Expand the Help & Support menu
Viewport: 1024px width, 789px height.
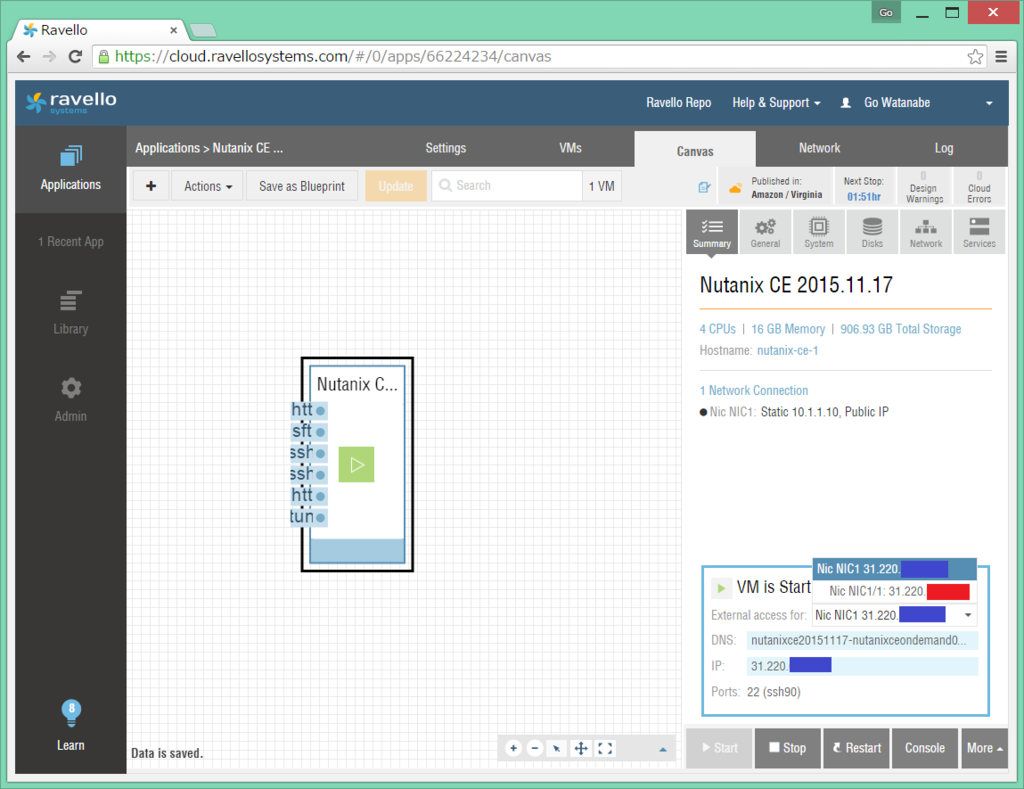(776, 103)
